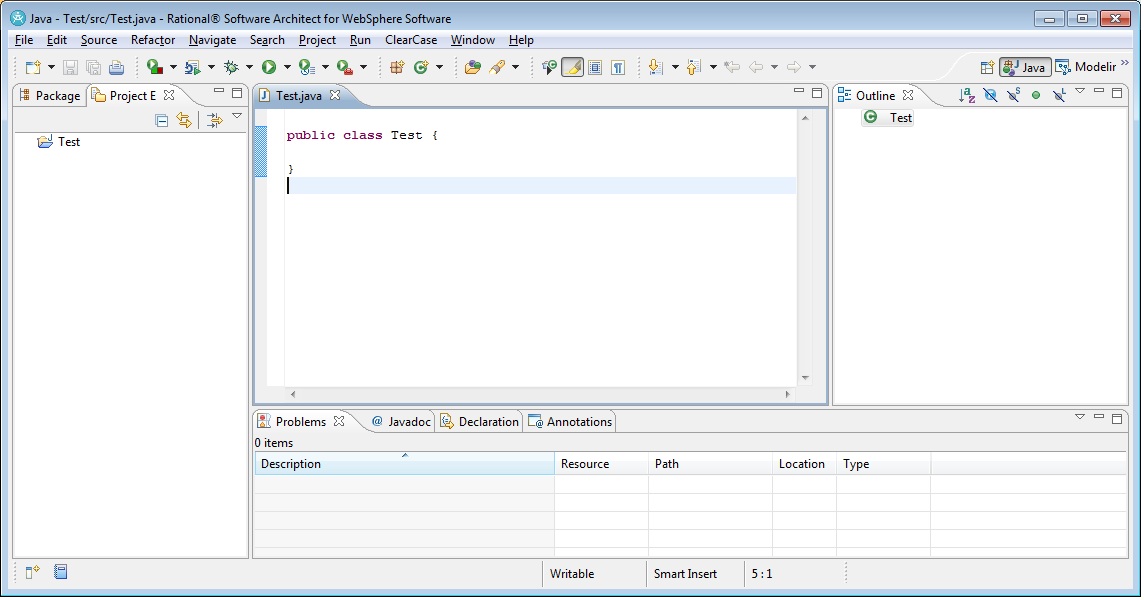
Task: Click the Open Type icon in toolbar
Action: click(473, 67)
